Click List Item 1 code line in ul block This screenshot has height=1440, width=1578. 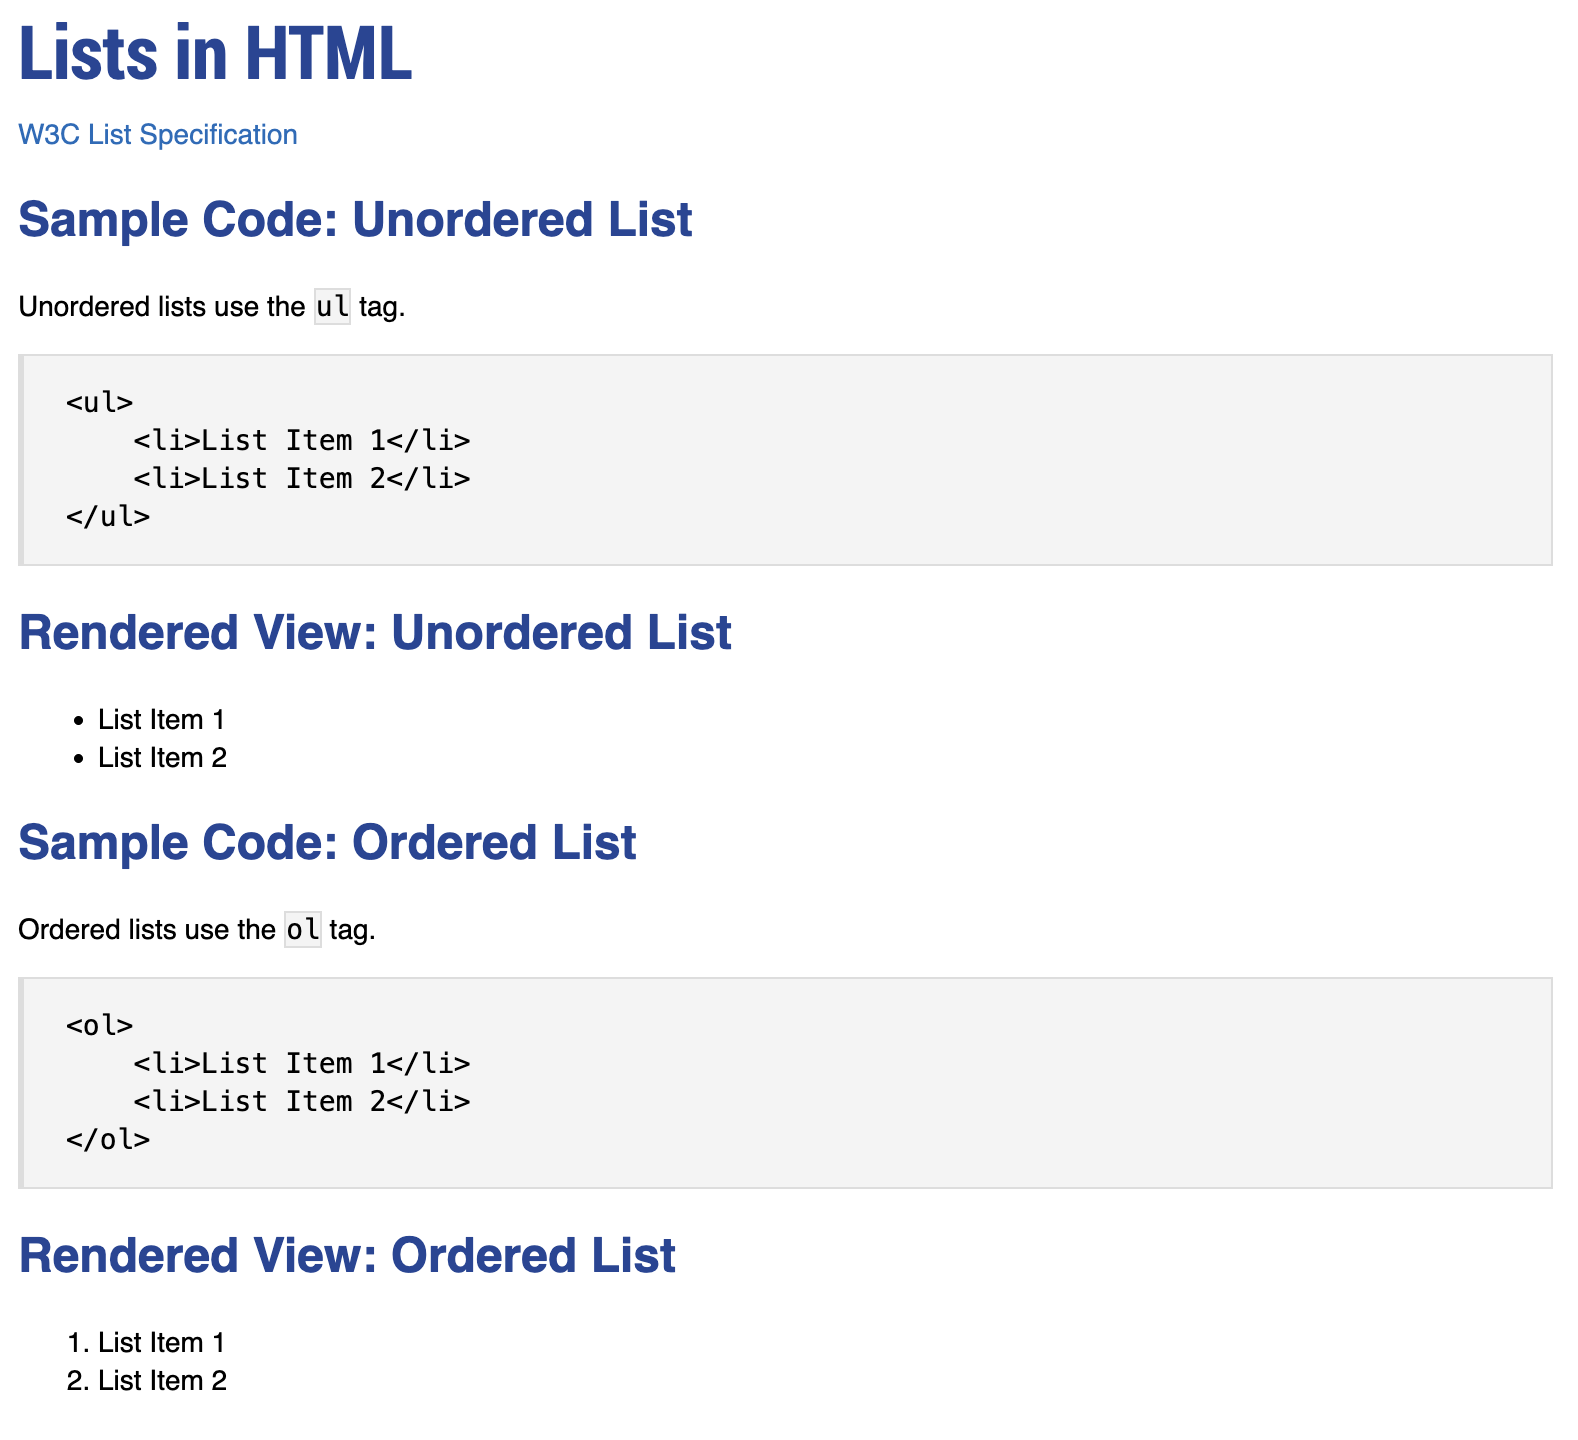302,441
